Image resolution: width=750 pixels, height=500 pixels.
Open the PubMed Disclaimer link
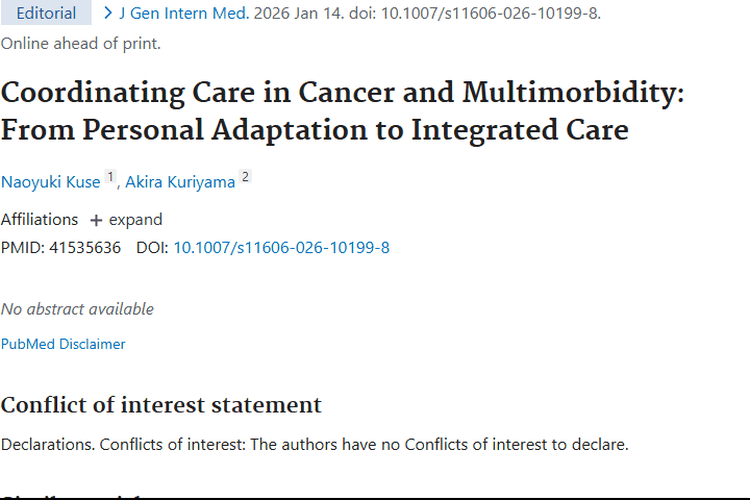63,344
